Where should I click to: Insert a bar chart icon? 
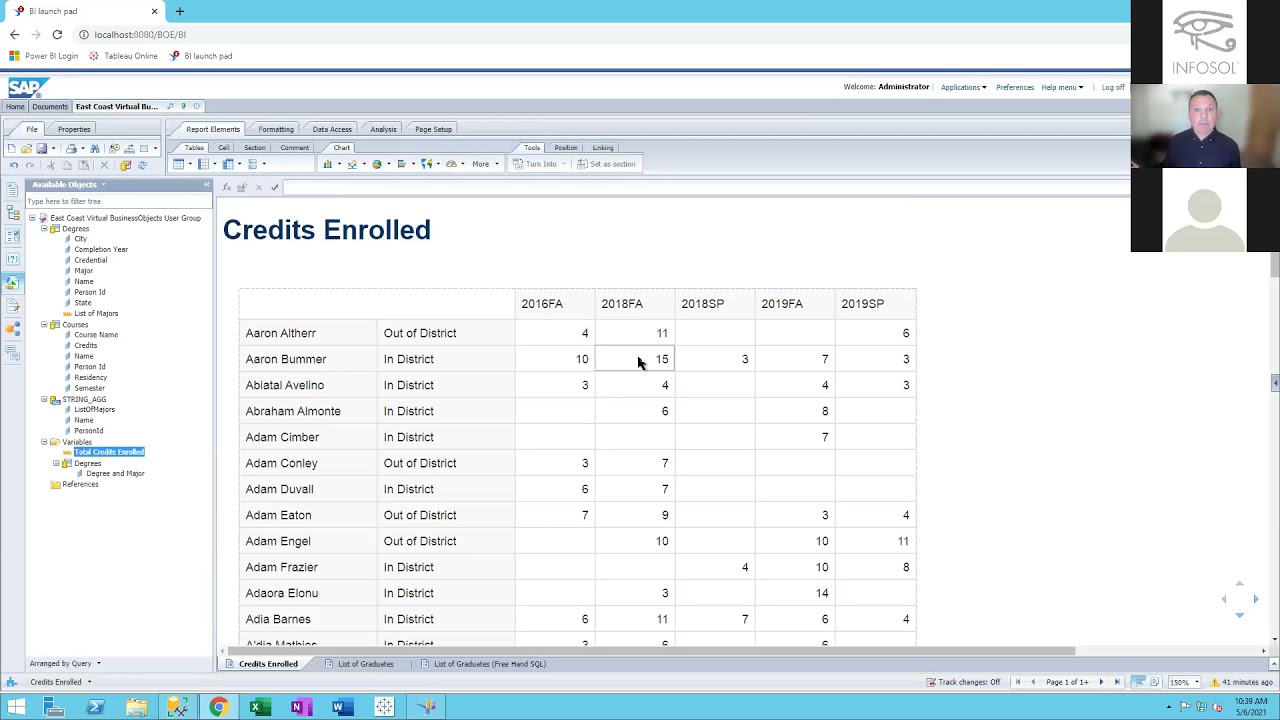(402, 164)
